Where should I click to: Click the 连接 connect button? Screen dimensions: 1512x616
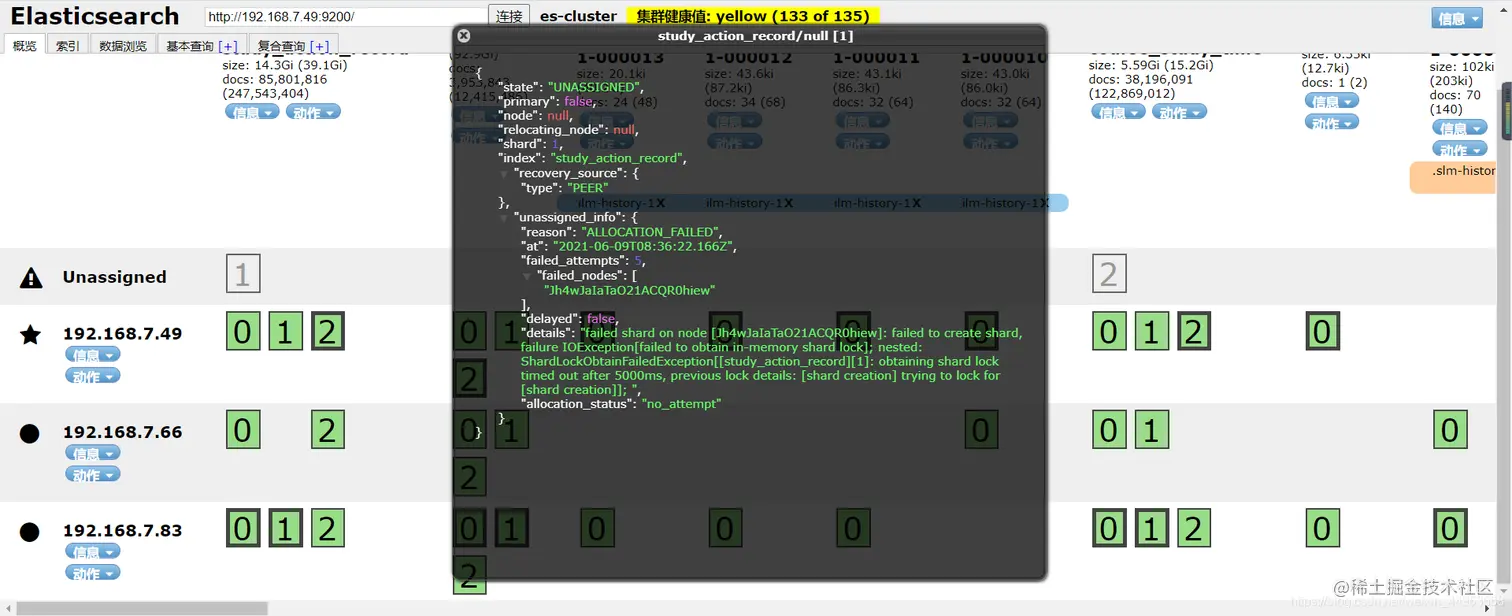pyautogui.click(x=509, y=17)
